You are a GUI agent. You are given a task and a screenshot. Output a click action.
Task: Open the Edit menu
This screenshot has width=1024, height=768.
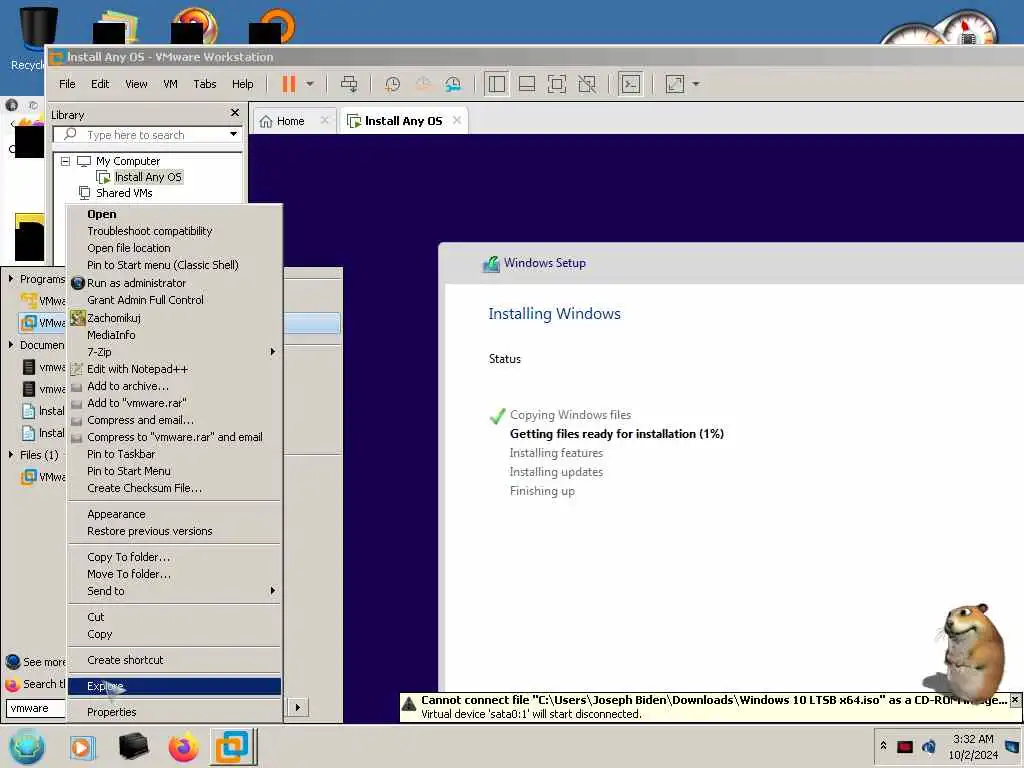(x=100, y=84)
